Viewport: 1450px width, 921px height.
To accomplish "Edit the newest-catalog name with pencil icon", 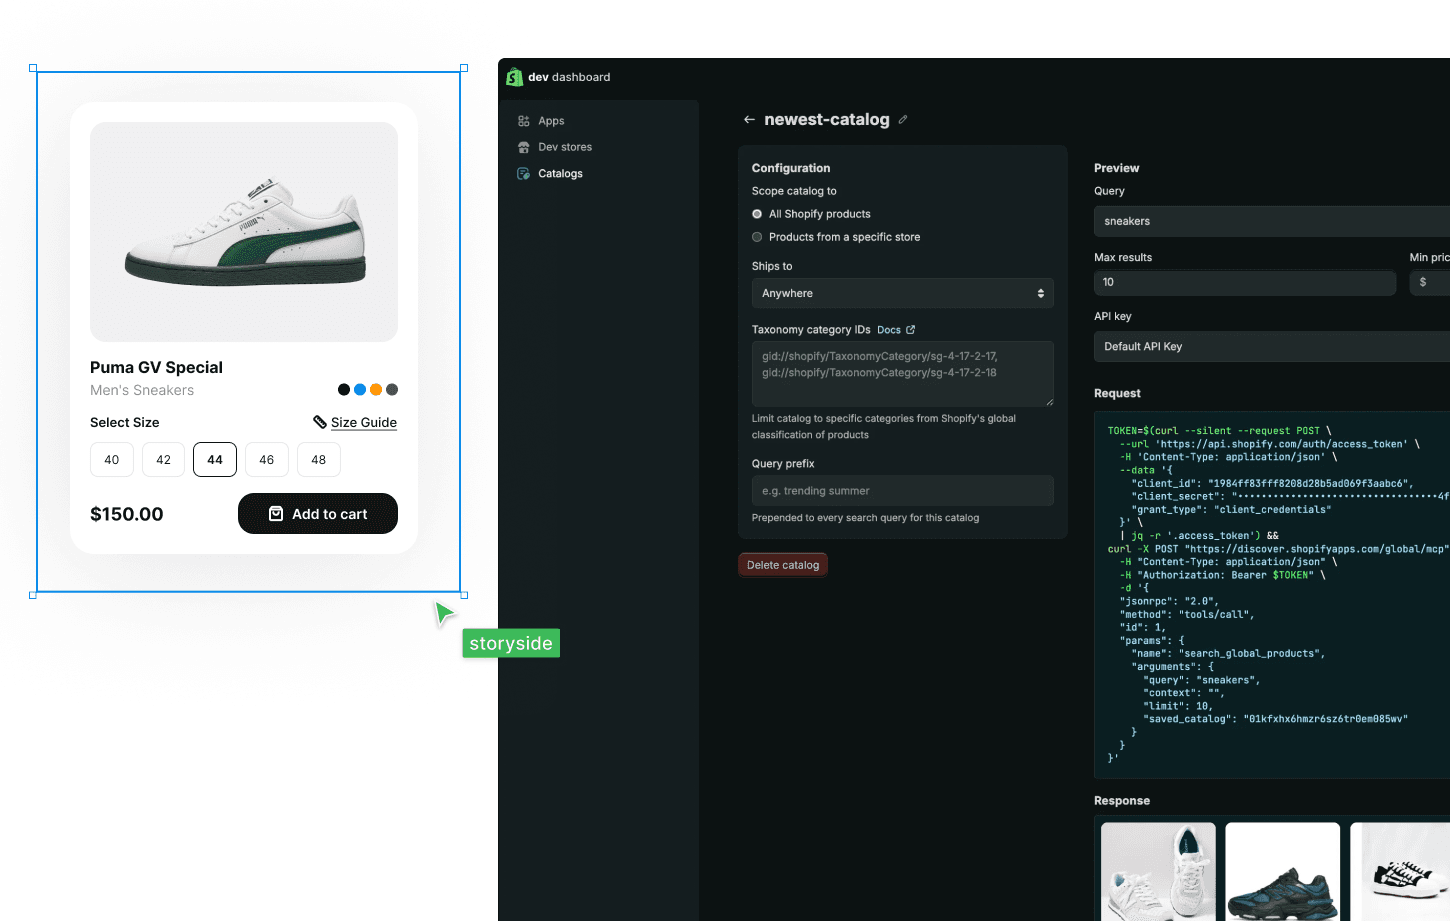I will point(903,119).
